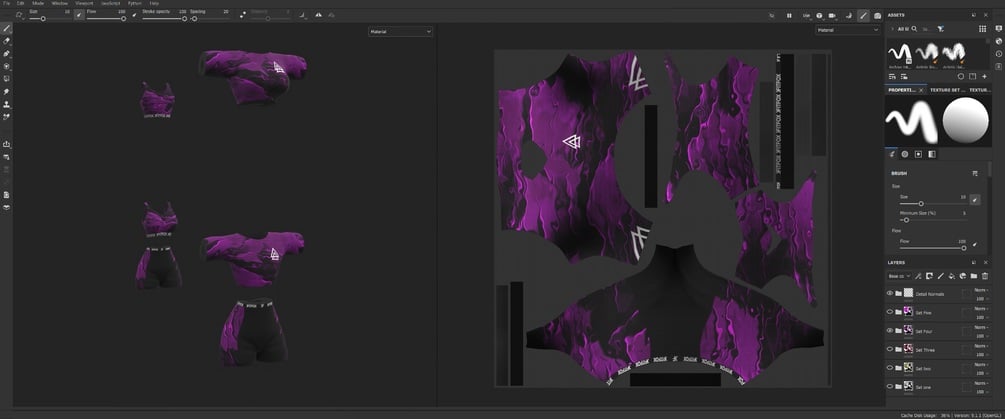Open the Window menu

point(59,3)
